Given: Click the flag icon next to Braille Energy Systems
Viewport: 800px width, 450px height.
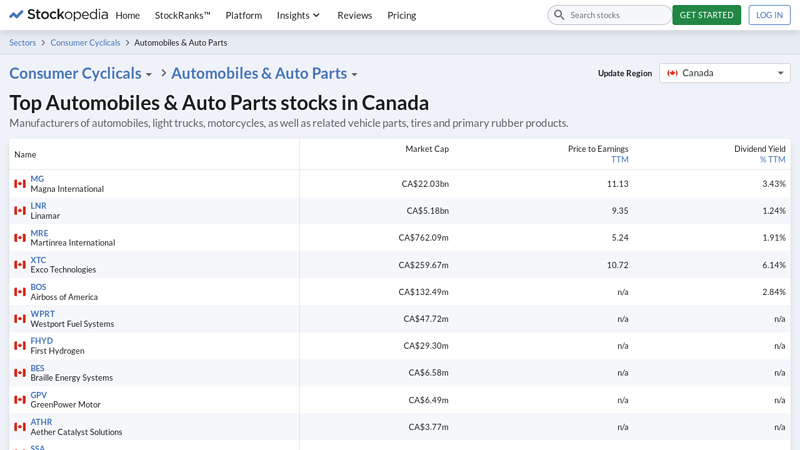Looking at the screenshot, I should pyautogui.click(x=20, y=373).
